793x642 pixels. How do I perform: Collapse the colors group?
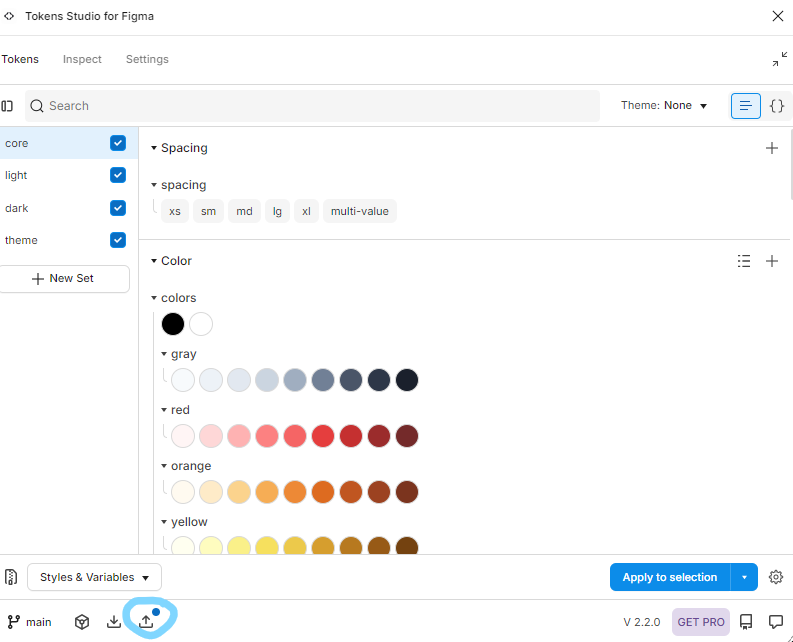pos(154,298)
